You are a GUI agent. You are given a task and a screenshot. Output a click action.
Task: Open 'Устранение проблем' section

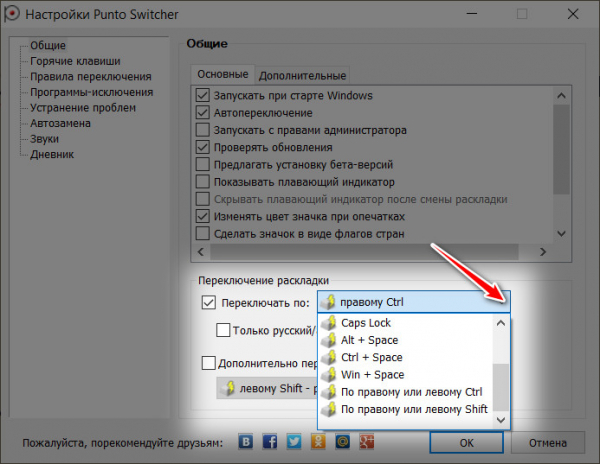[x=83, y=108]
